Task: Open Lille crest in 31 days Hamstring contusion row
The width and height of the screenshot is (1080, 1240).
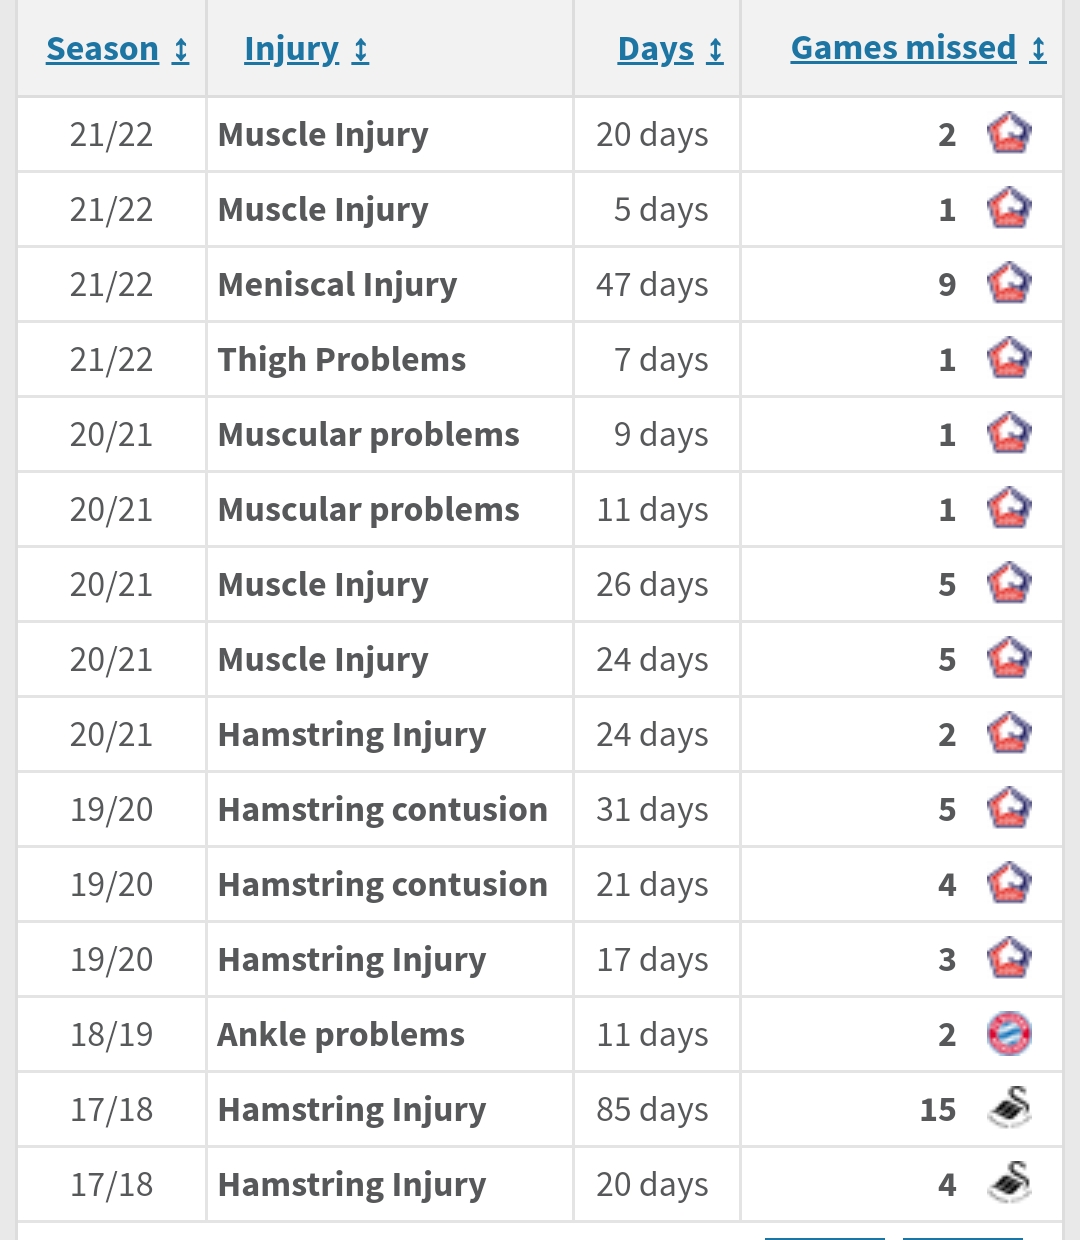Action: point(1009,809)
